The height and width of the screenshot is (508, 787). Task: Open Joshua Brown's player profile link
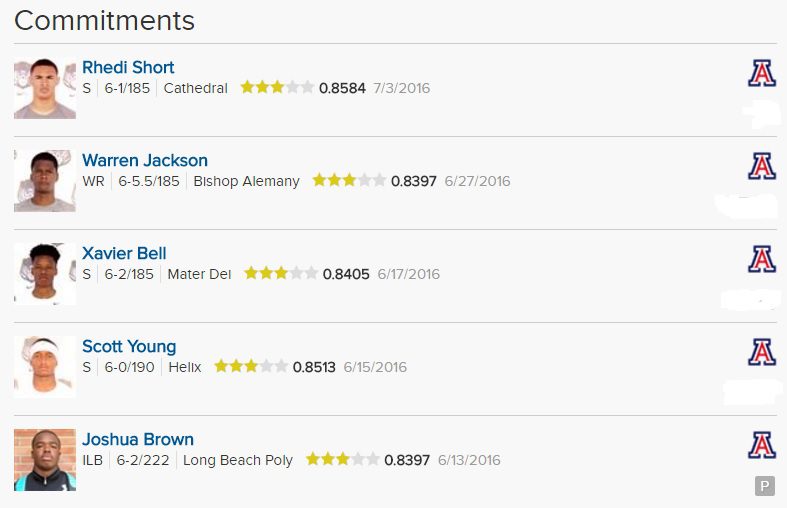pos(138,439)
